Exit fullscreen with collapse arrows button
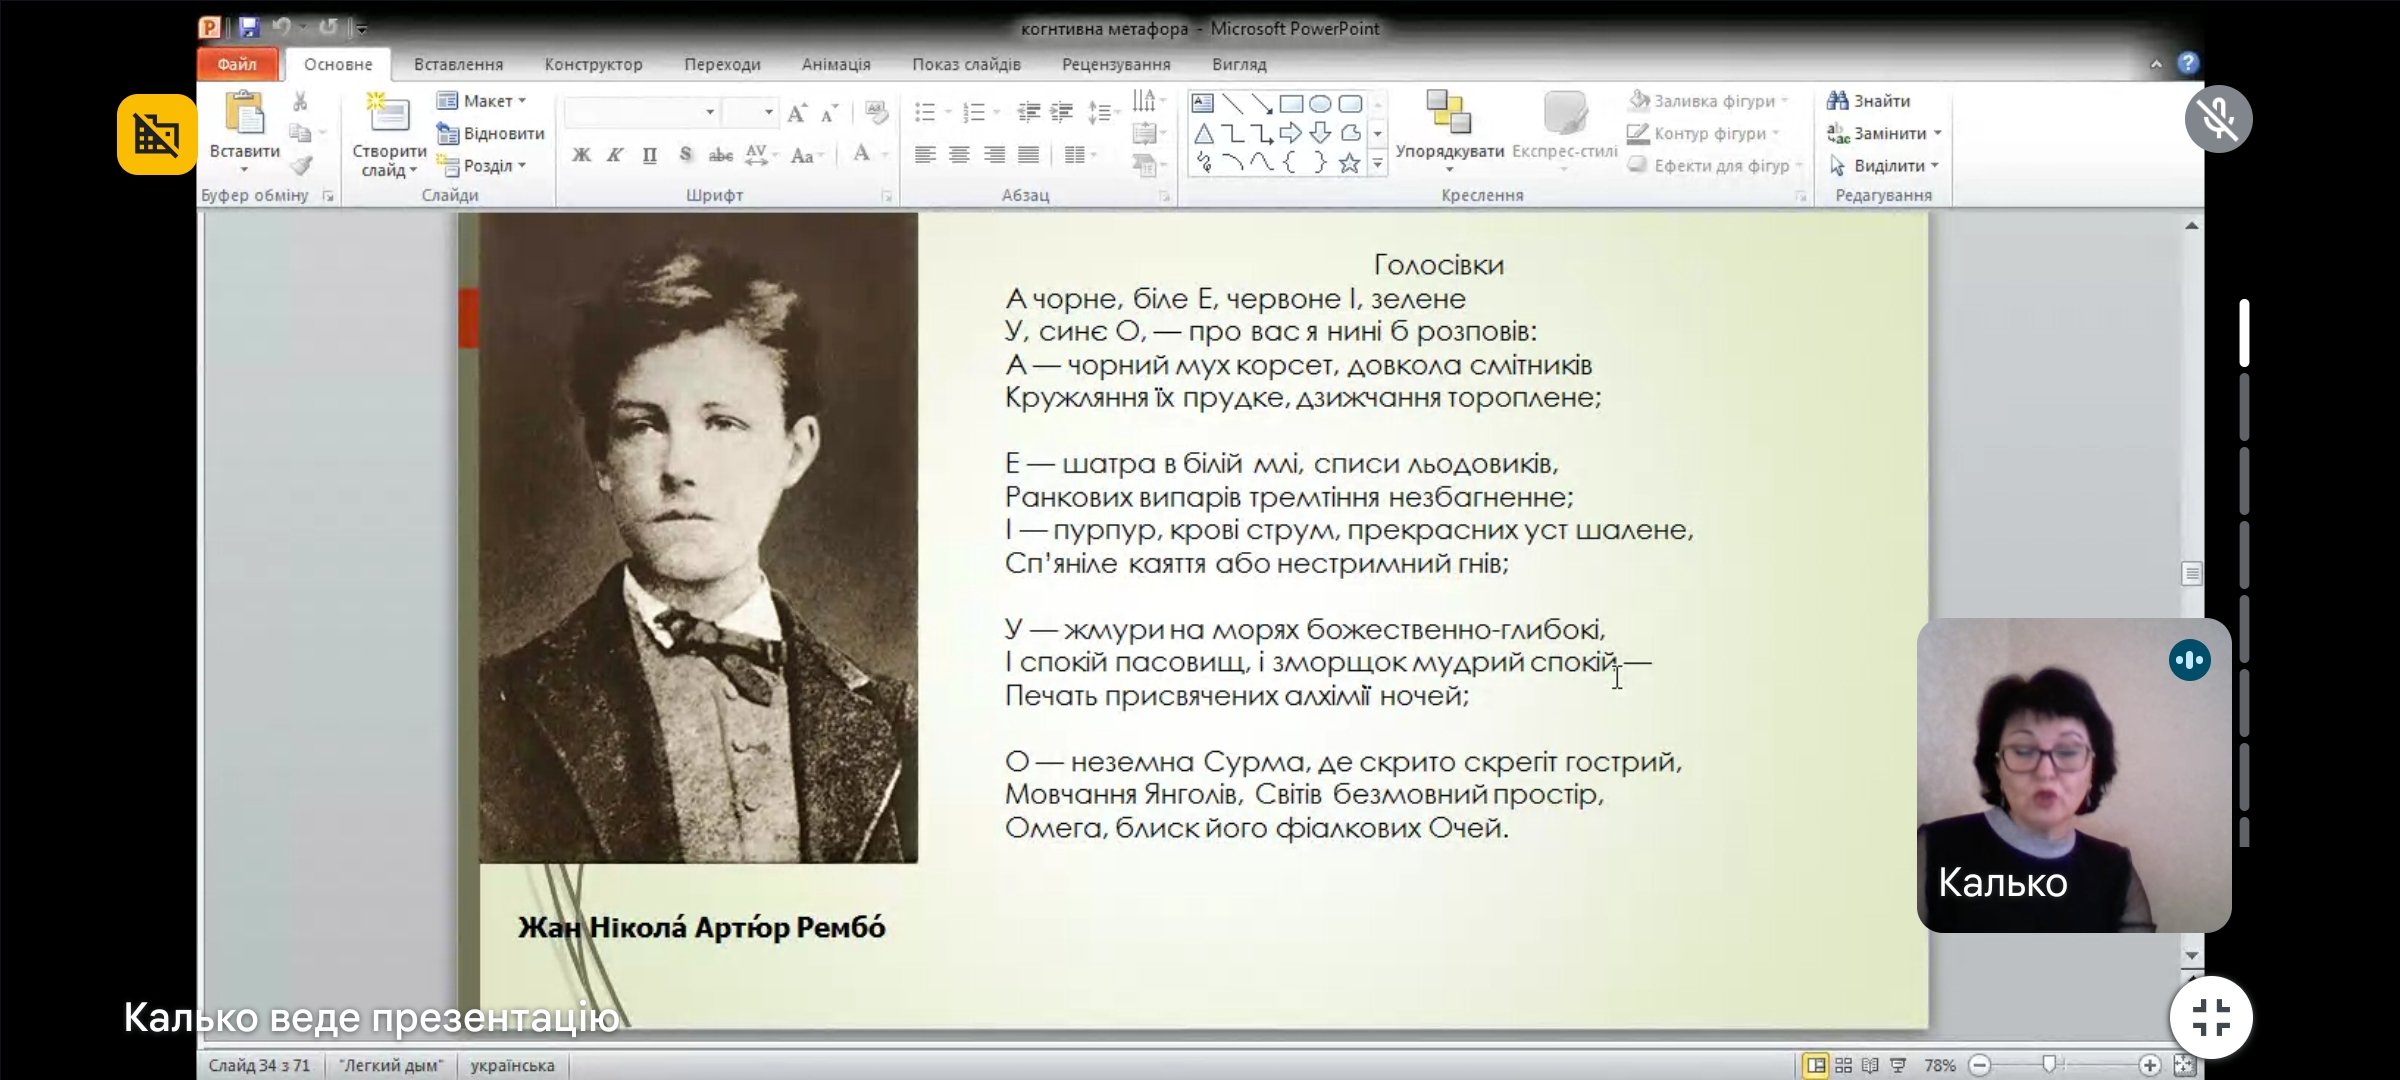 [2211, 1017]
